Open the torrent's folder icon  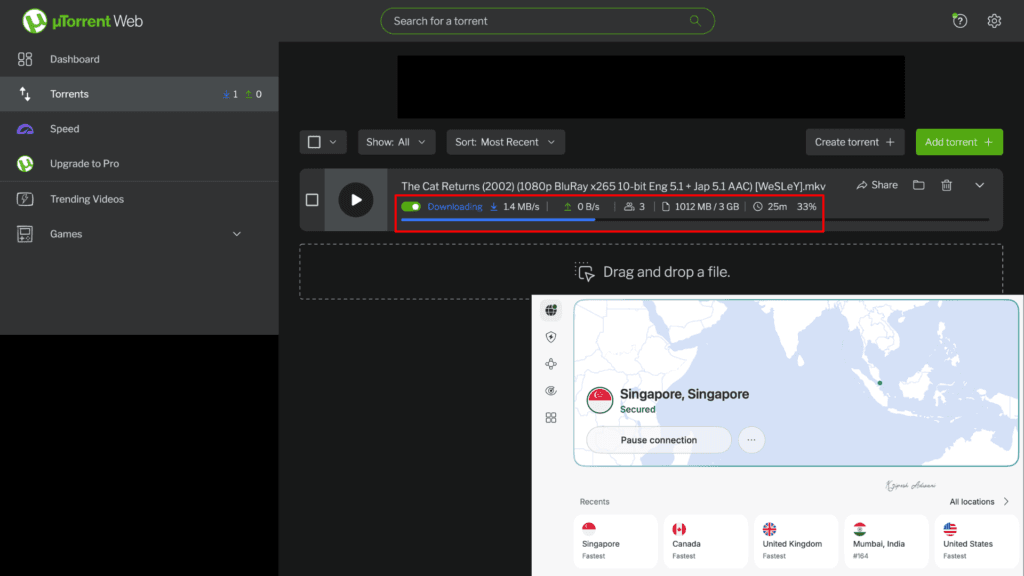pyautogui.click(x=918, y=185)
